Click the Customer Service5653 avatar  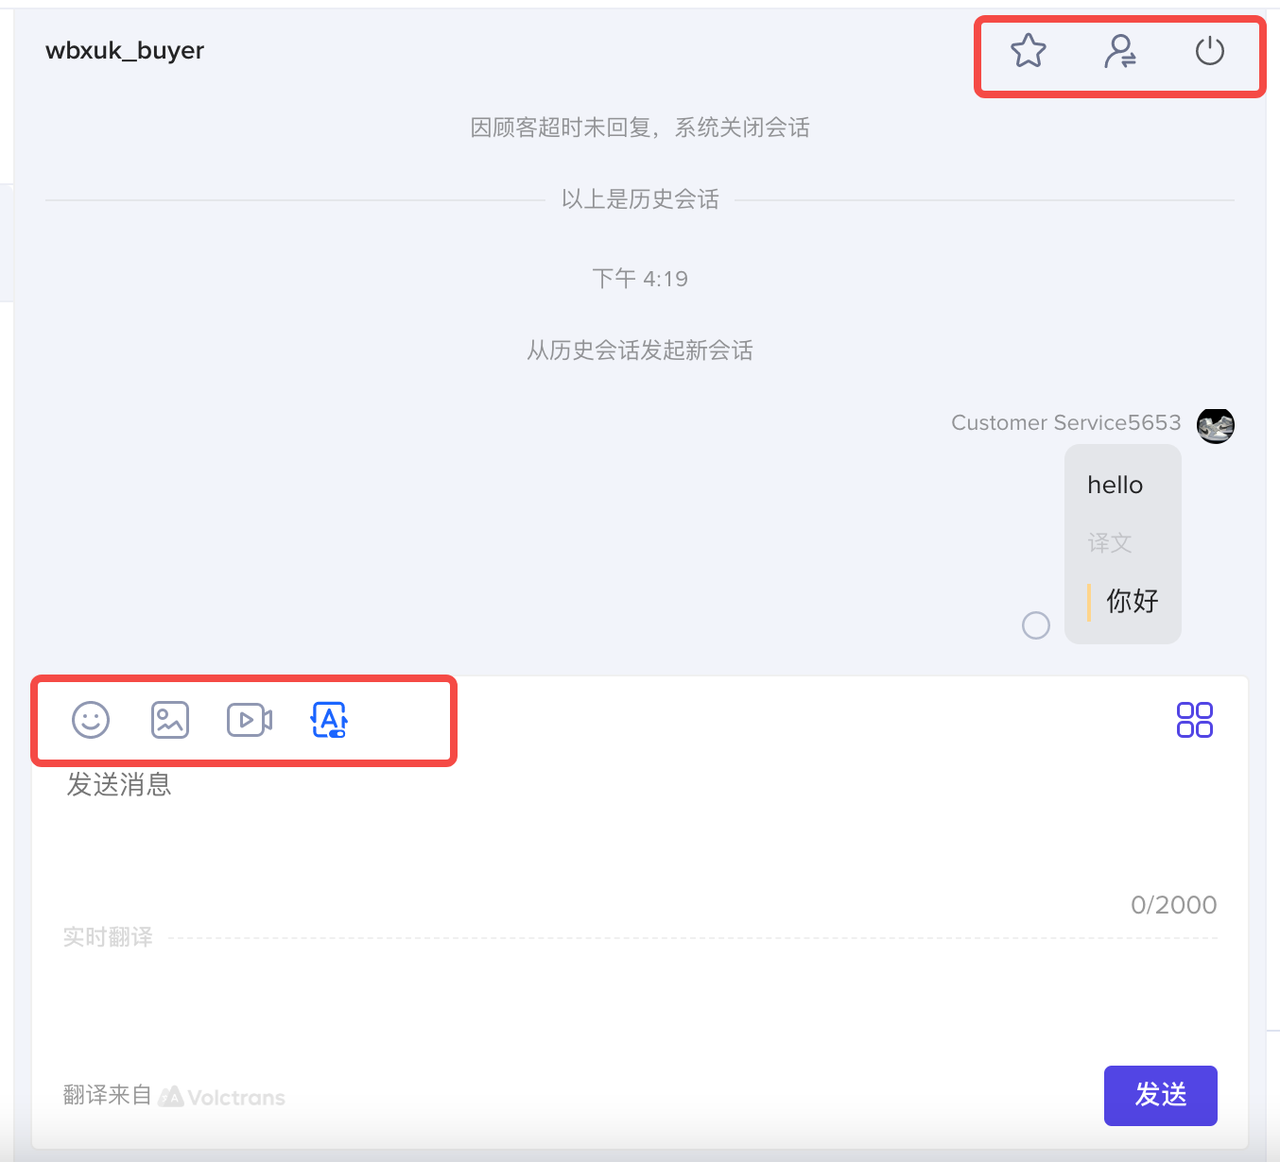click(1216, 425)
